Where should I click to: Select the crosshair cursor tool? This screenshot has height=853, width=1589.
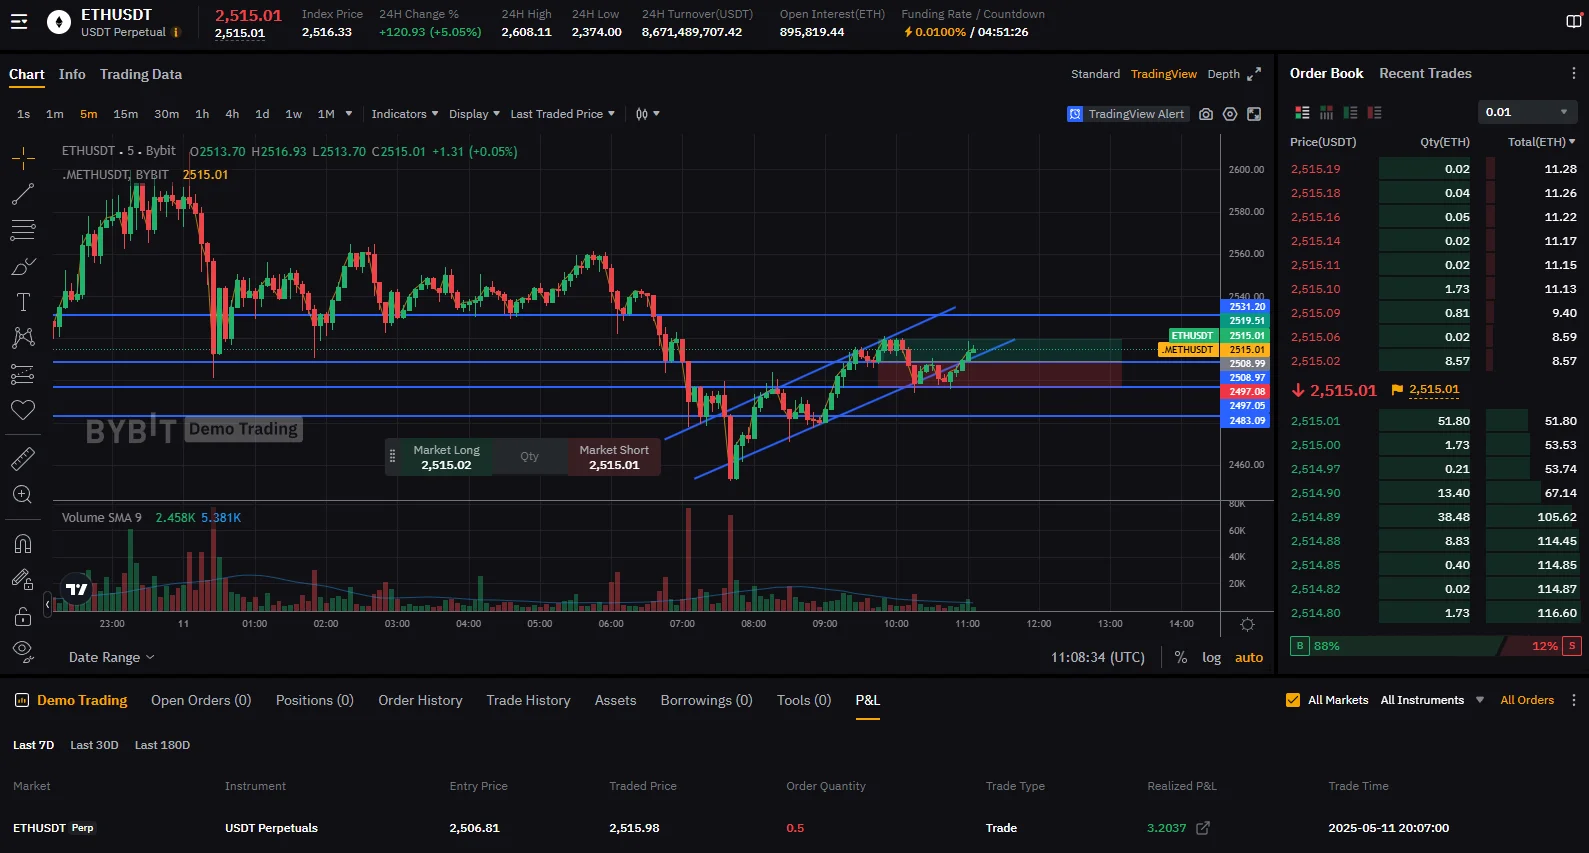(x=23, y=158)
